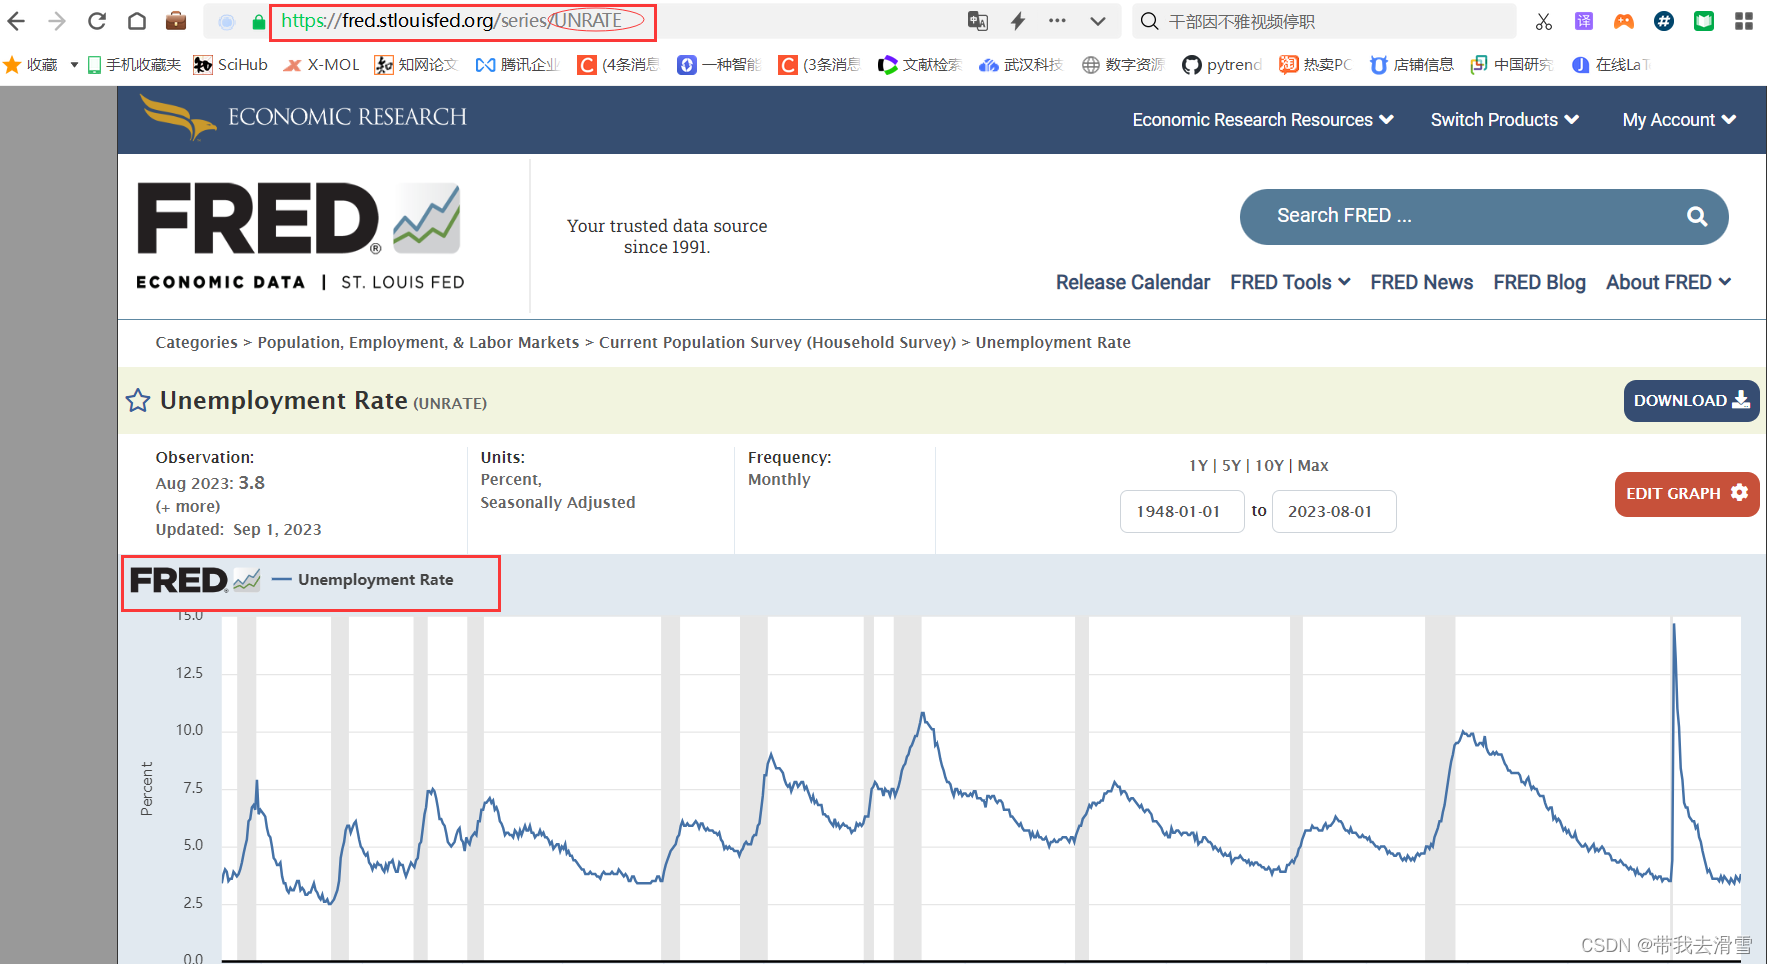This screenshot has width=1767, height=964.
Task: Click the EDIT GRAPH button
Action: click(1686, 494)
